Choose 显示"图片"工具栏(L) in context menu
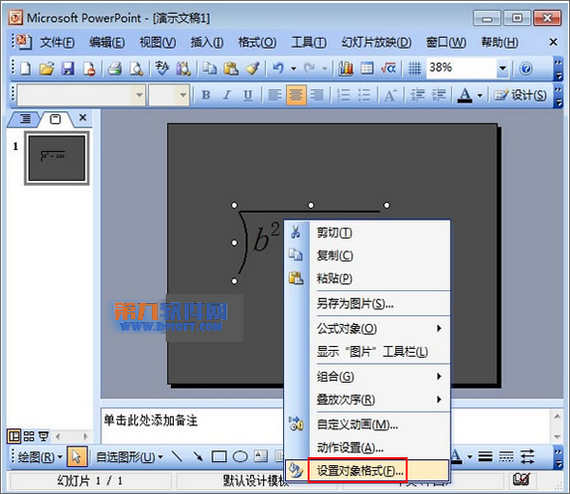570x494 pixels. click(x=368, y=352)
